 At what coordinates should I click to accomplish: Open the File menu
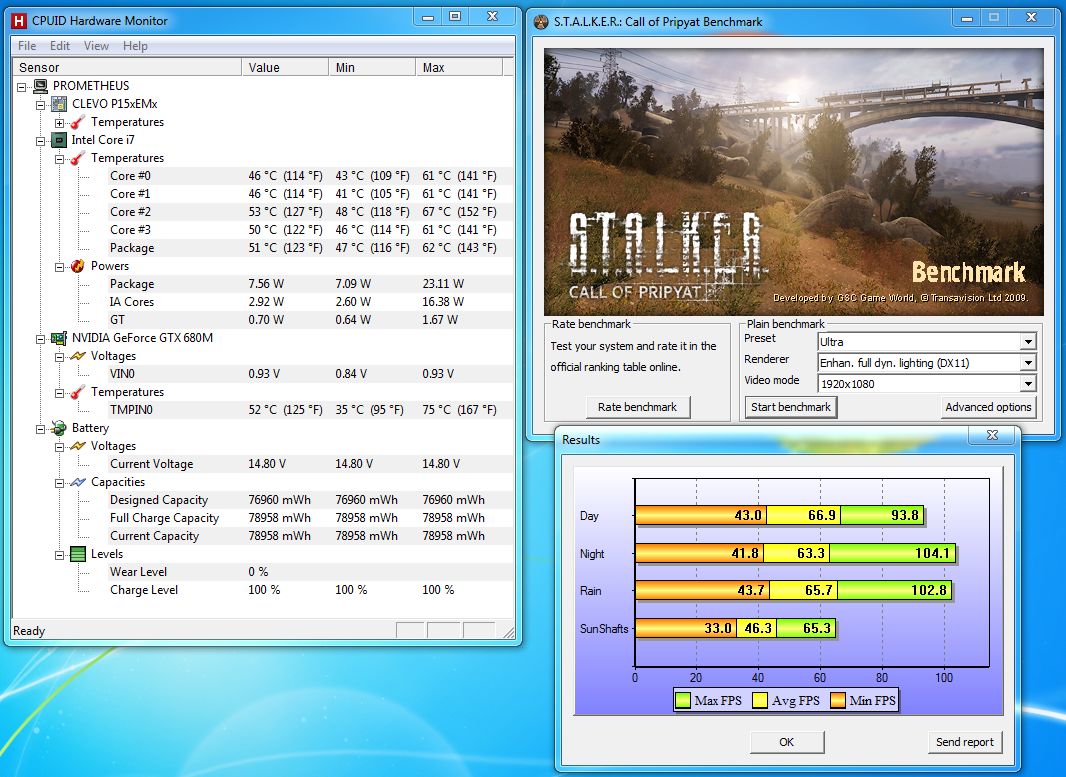27,46
